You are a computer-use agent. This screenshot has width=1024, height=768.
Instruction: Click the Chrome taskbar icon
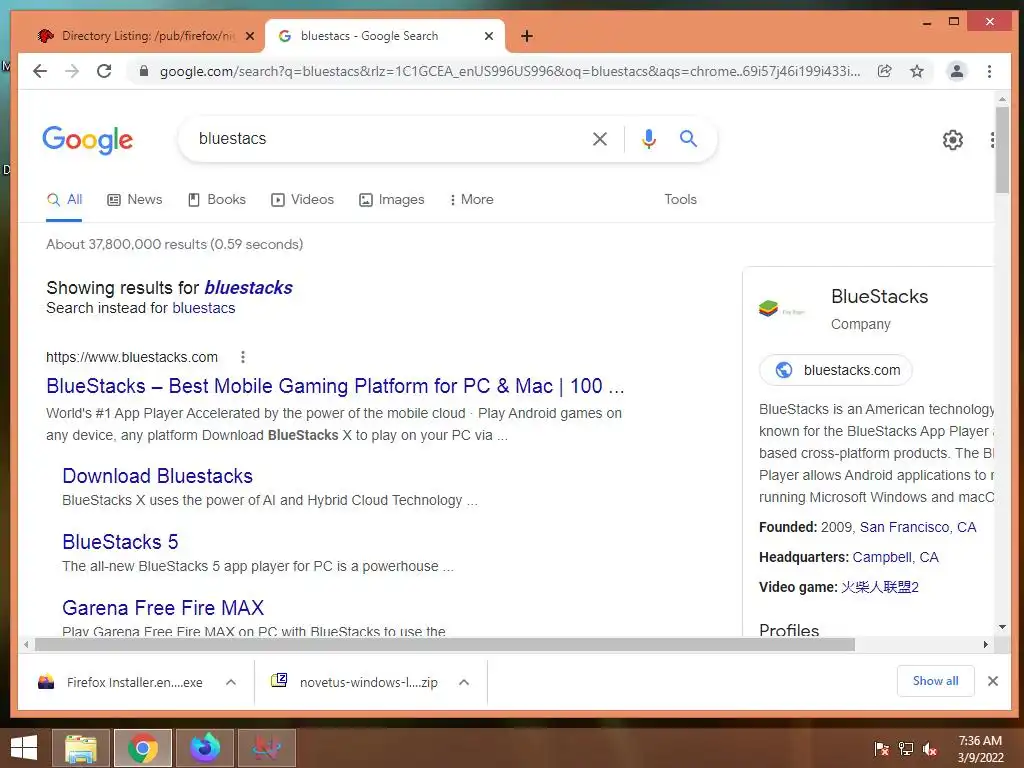coord(142,748)
